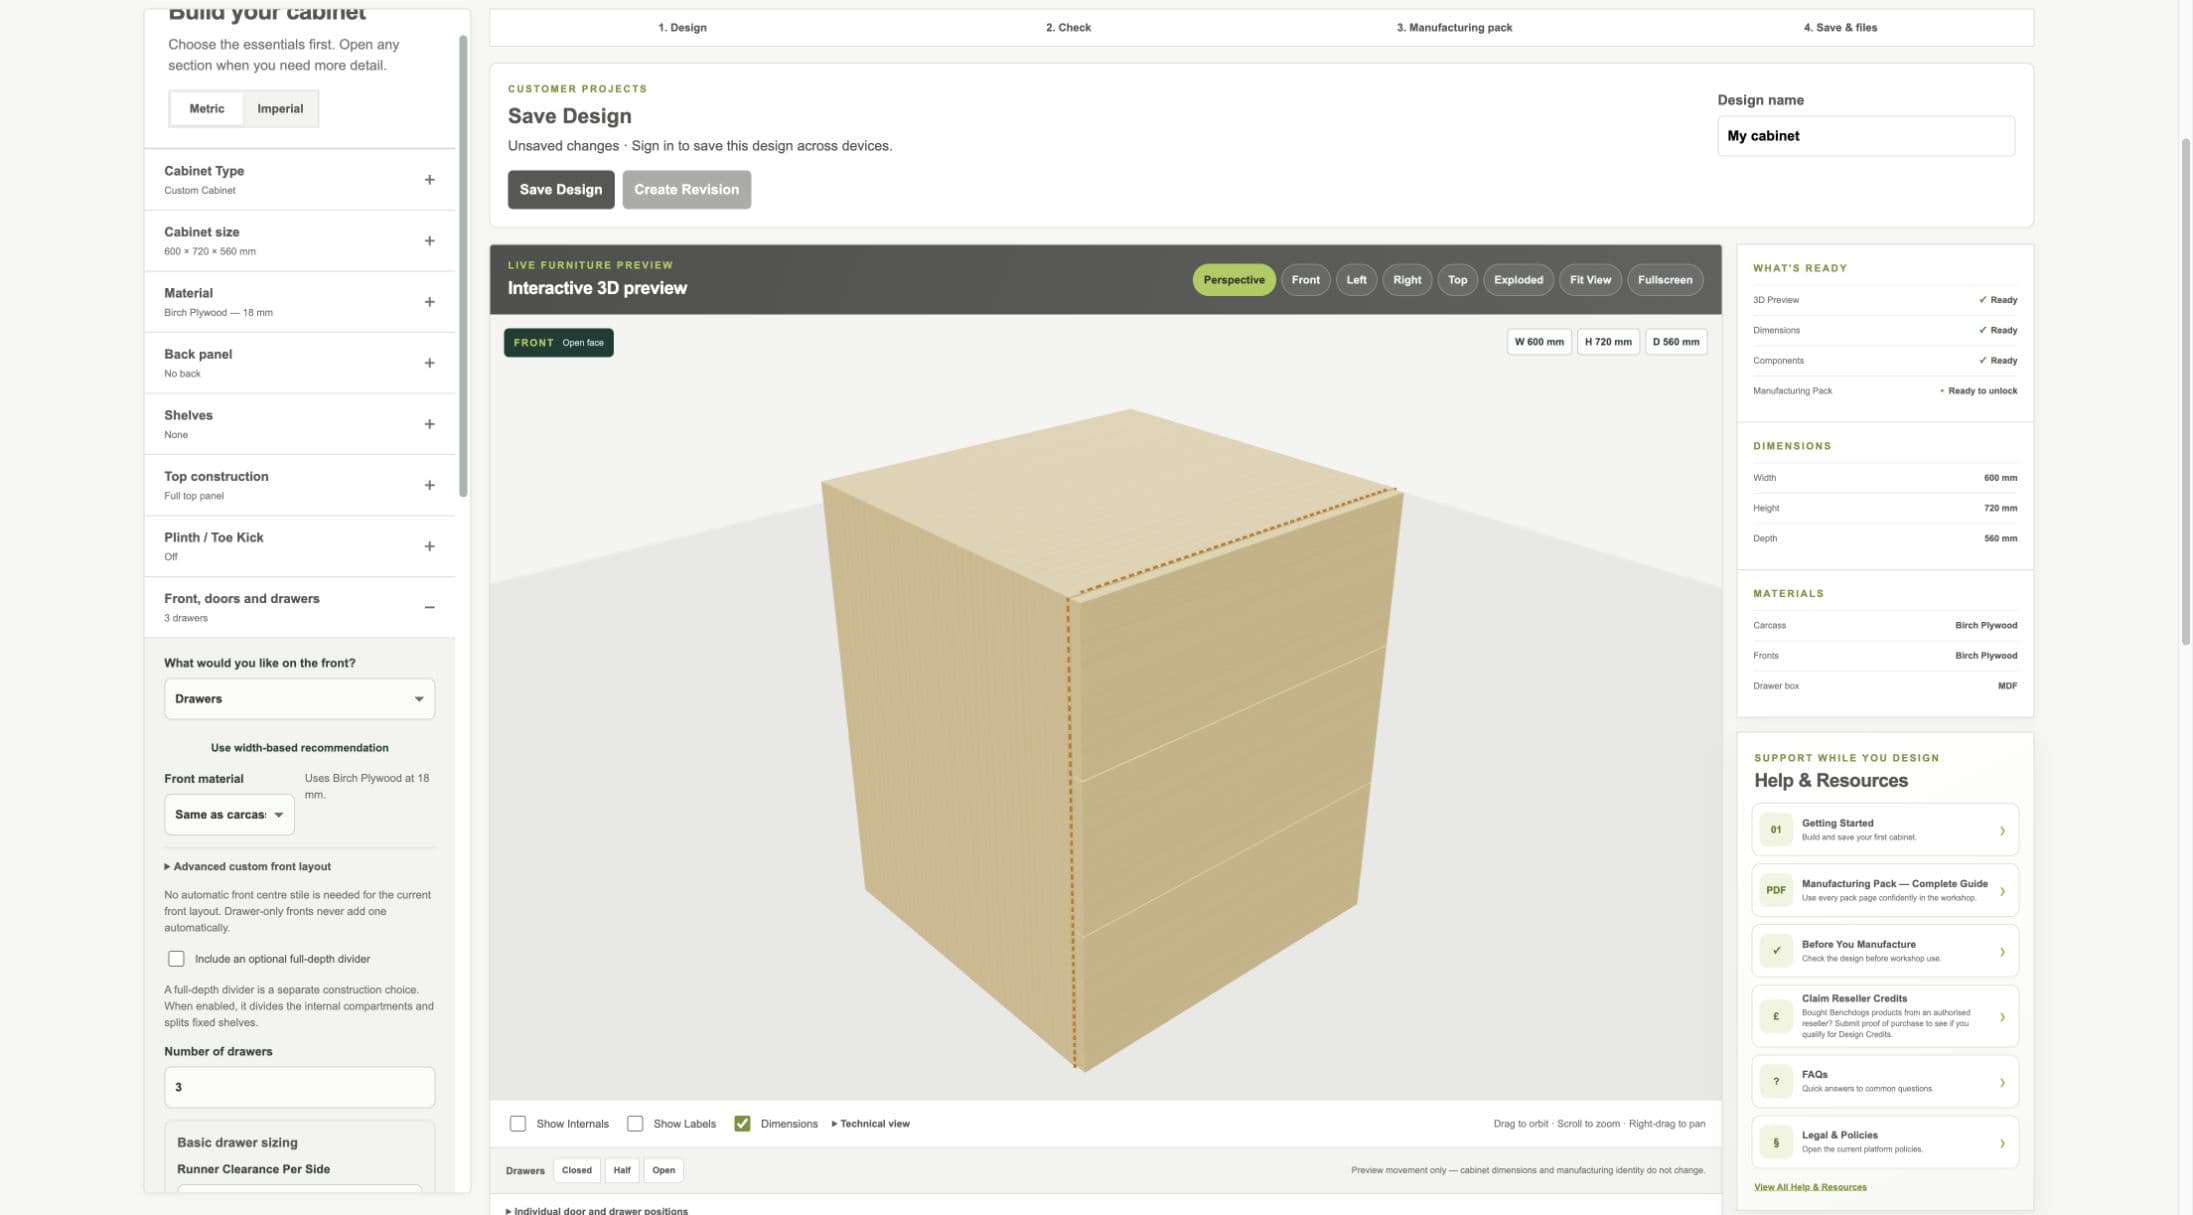Click the 01 Getting Started icon
This screenshot has width=2193, height=1215.
pyautogui.click(x=1776, y=829)
